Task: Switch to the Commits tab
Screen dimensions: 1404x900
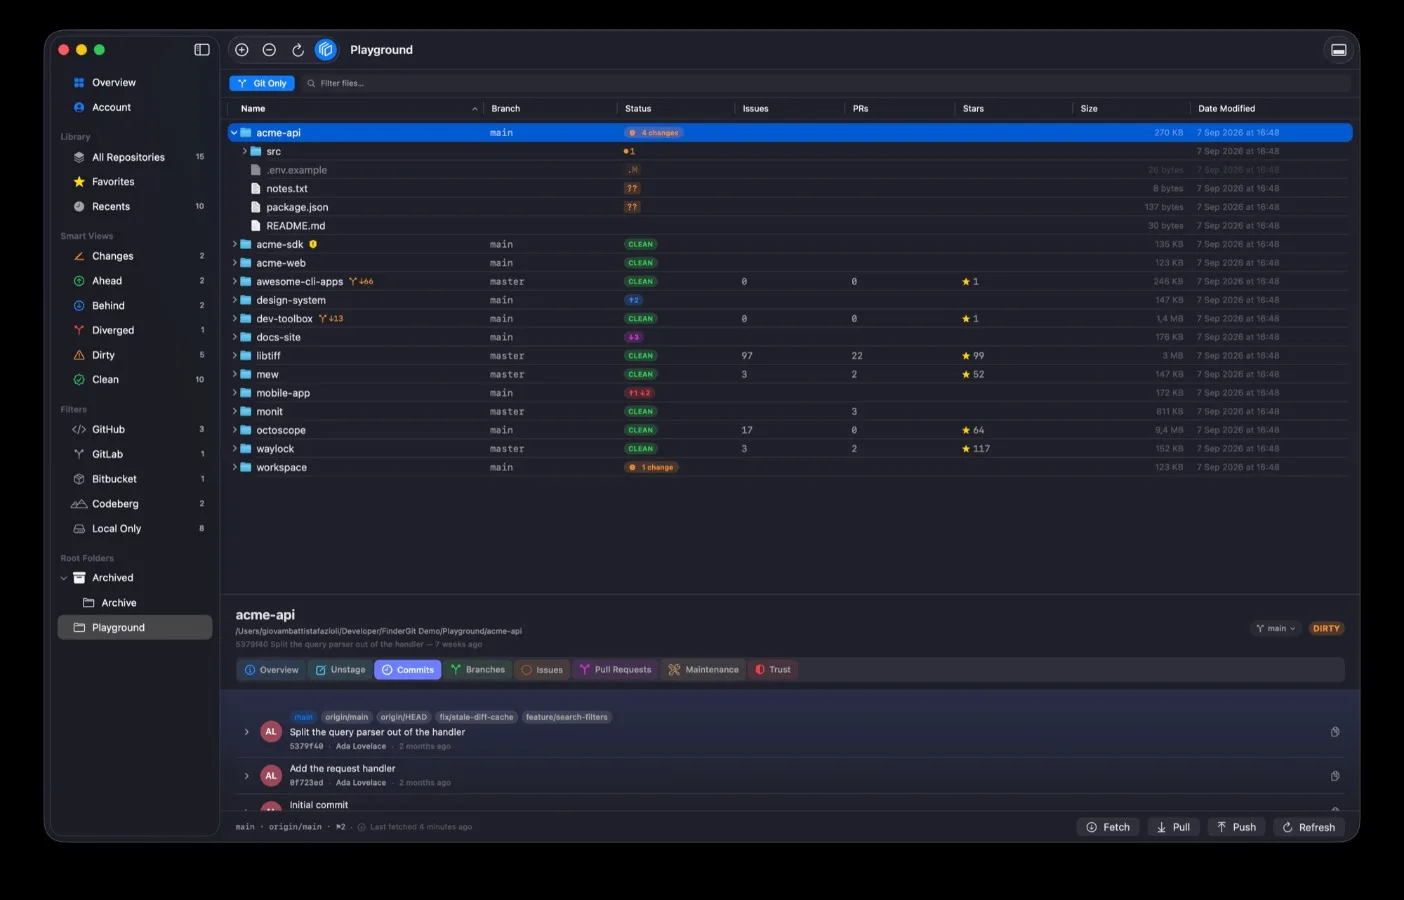Action: (408, 670)
